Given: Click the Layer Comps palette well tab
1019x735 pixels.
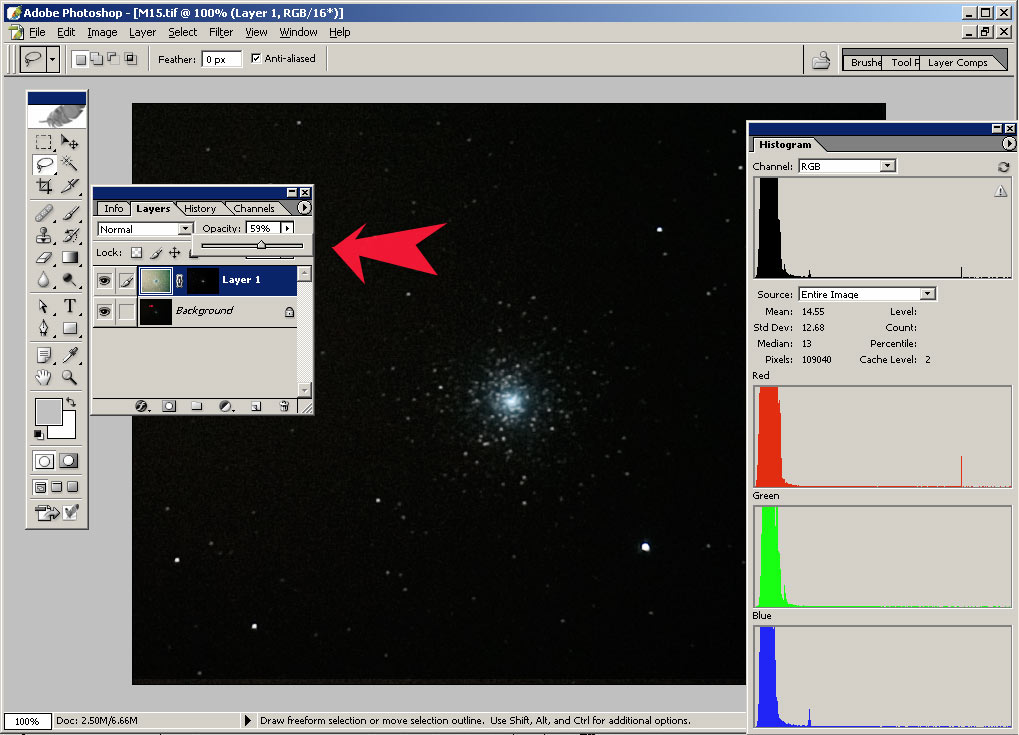Looking at the screenshot, I should point(957,62).
